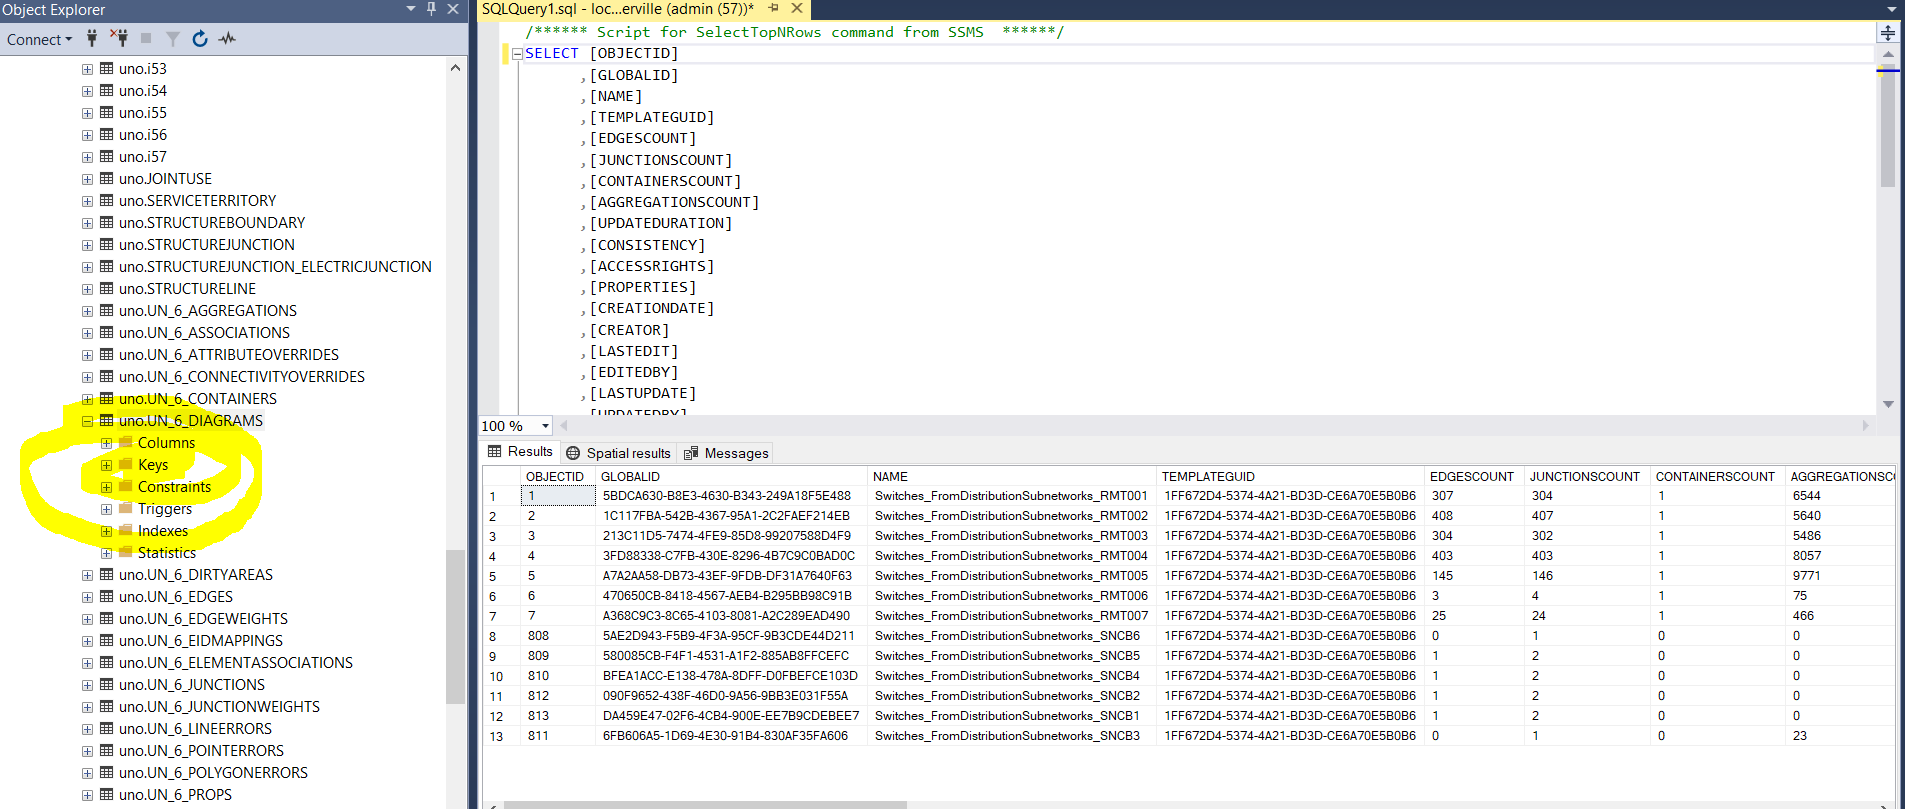1905x809 pixels.
Task: Open Activity Monitor from Object Explorer toolbar
Action: point(227,39)
